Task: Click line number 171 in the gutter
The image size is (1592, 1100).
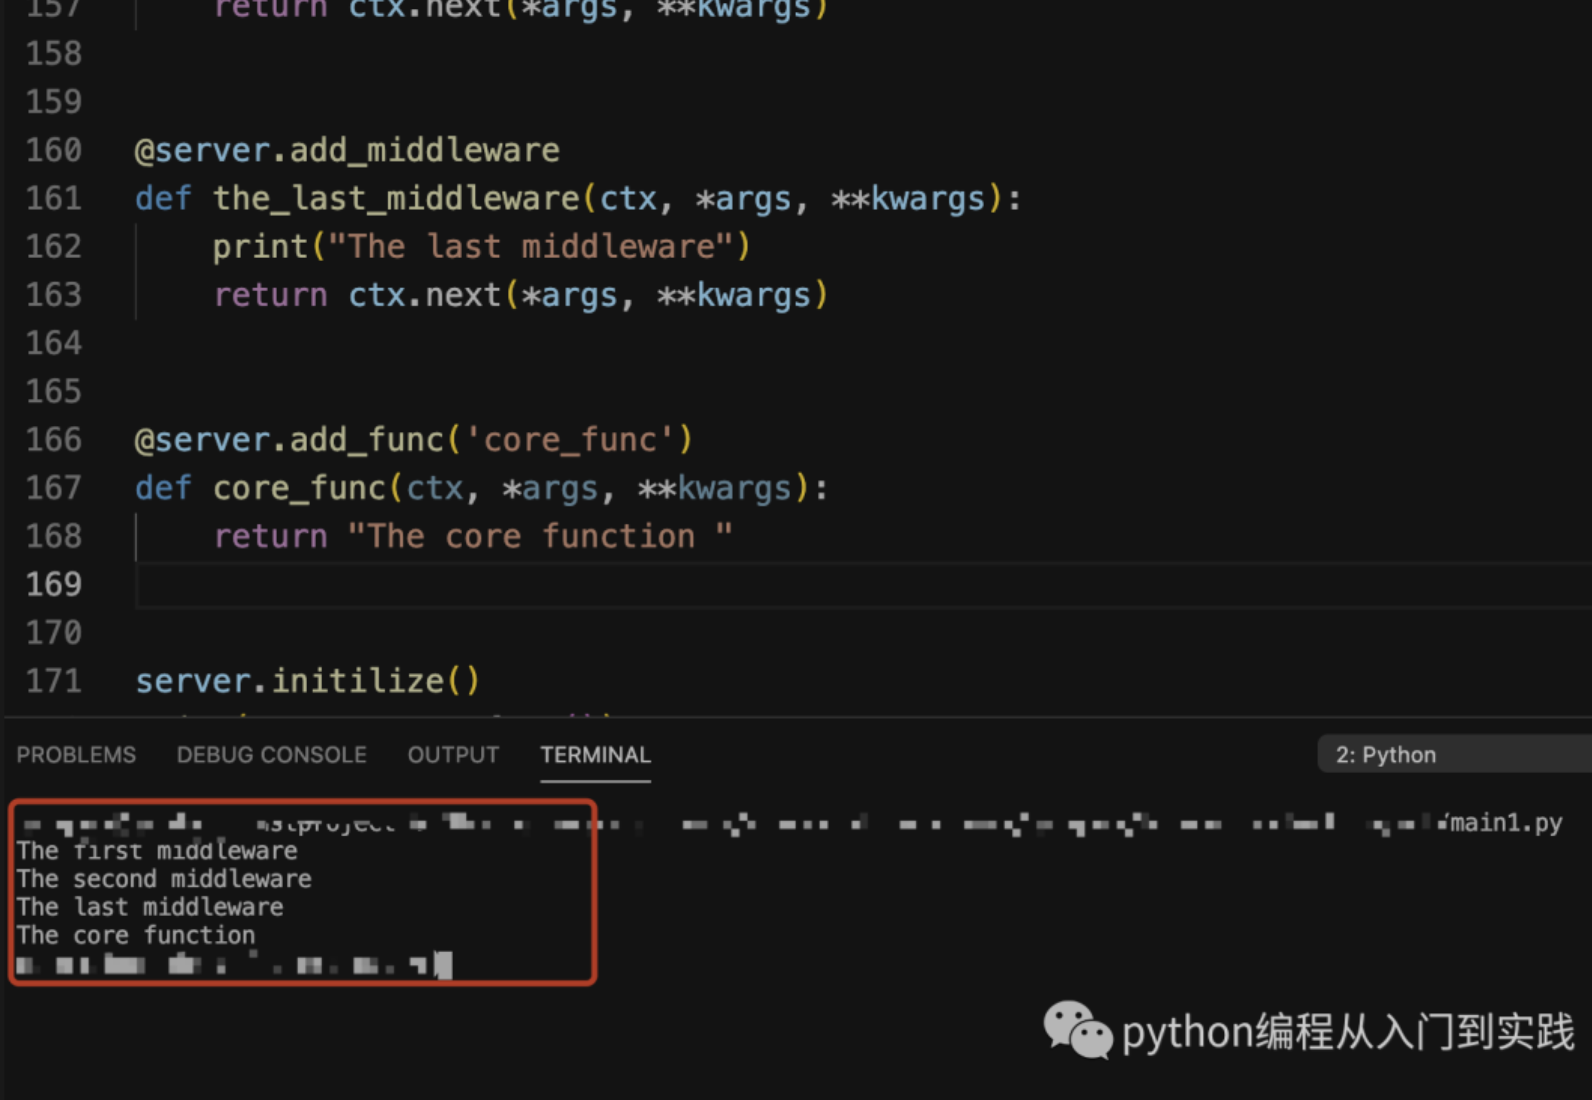Action: 54,681
